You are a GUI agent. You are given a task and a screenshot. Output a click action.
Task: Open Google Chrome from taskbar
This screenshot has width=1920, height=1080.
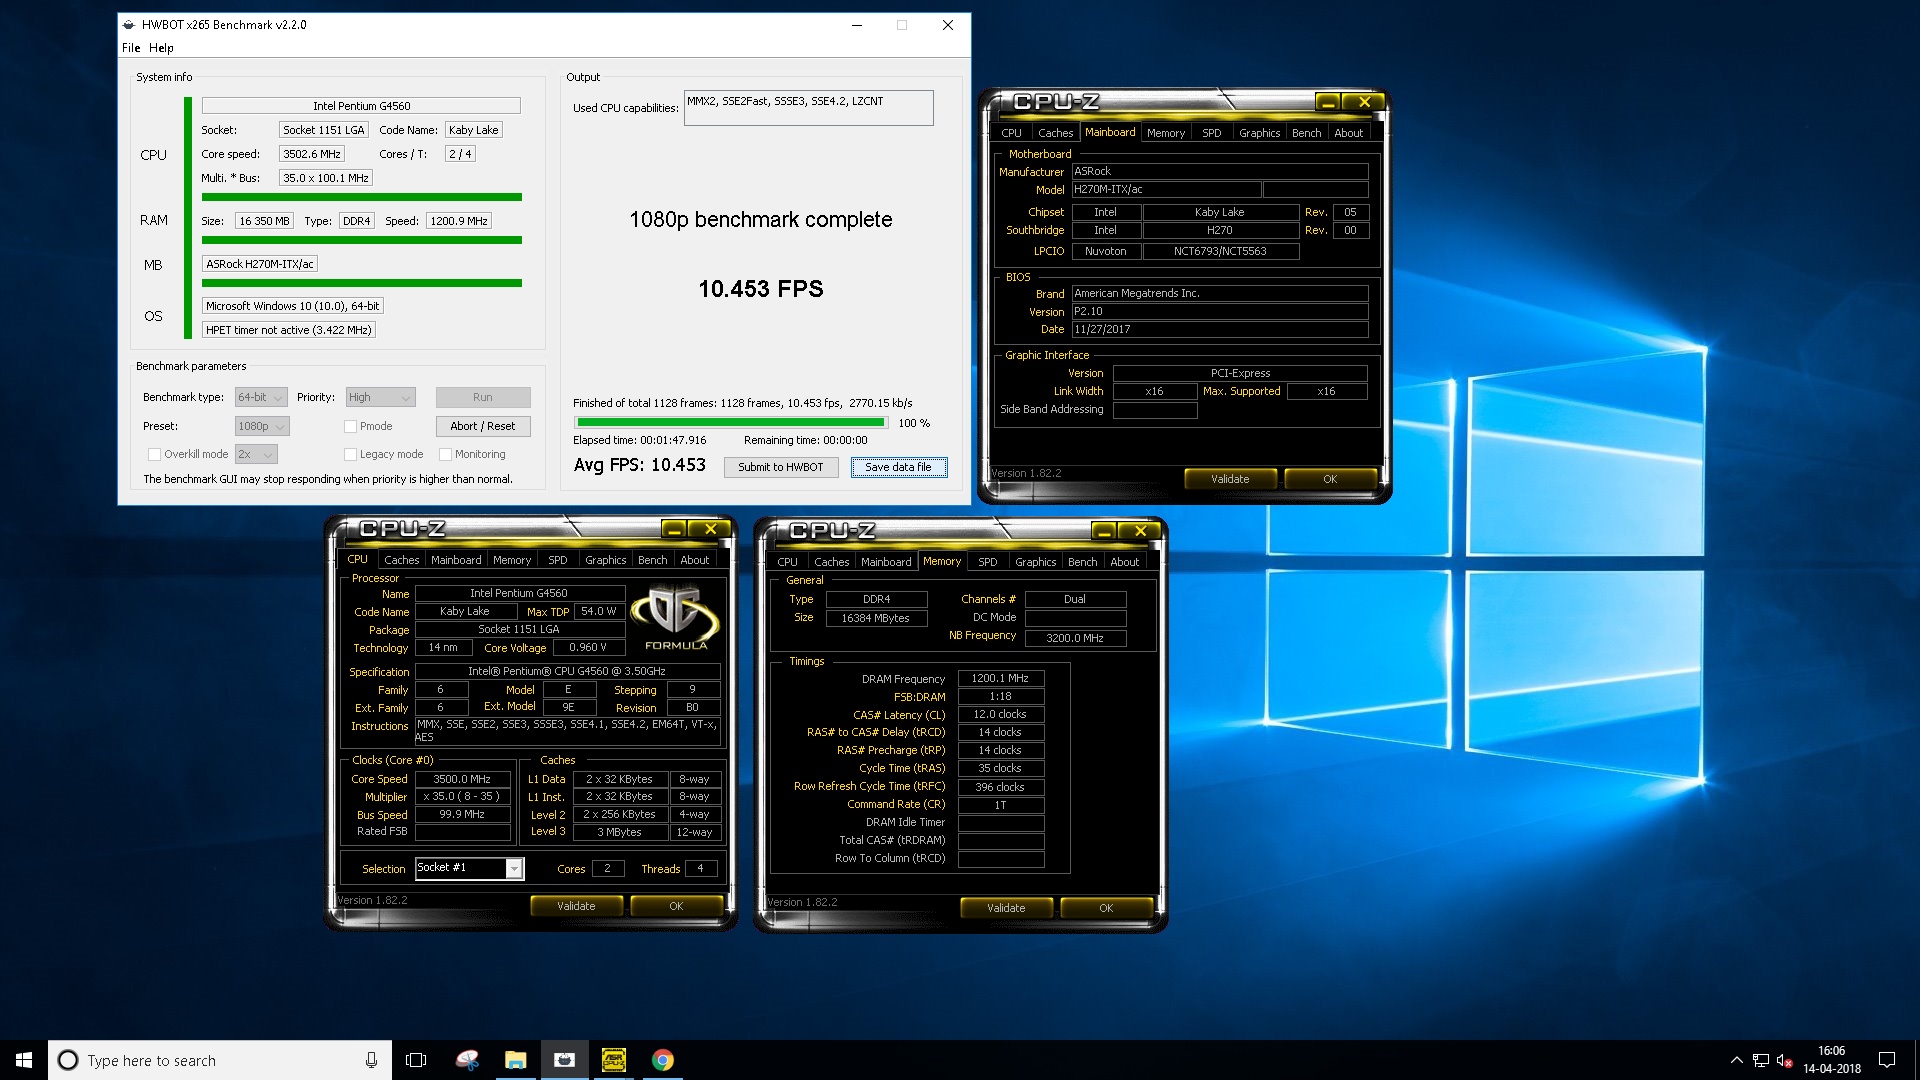pyautogui.click(x=662, y=1060)
